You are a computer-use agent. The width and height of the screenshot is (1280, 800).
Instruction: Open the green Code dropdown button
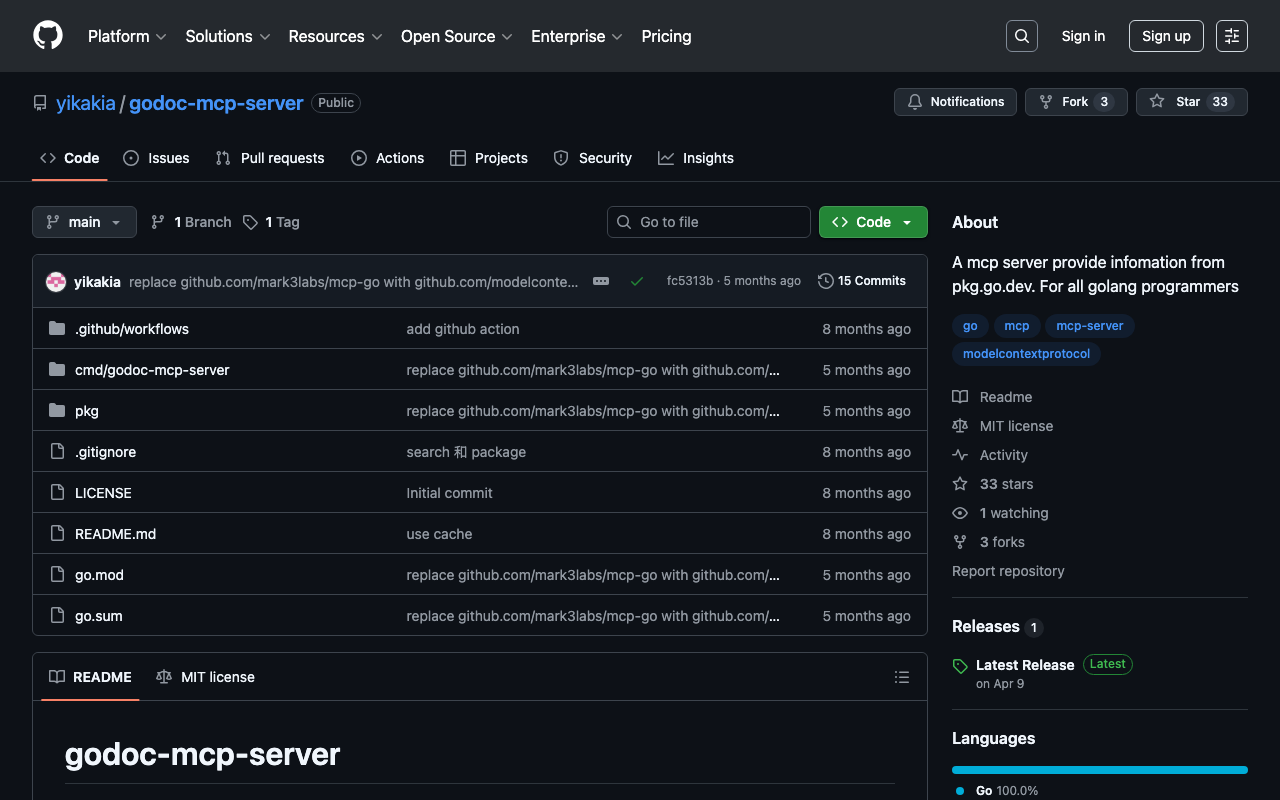(872, 222)
